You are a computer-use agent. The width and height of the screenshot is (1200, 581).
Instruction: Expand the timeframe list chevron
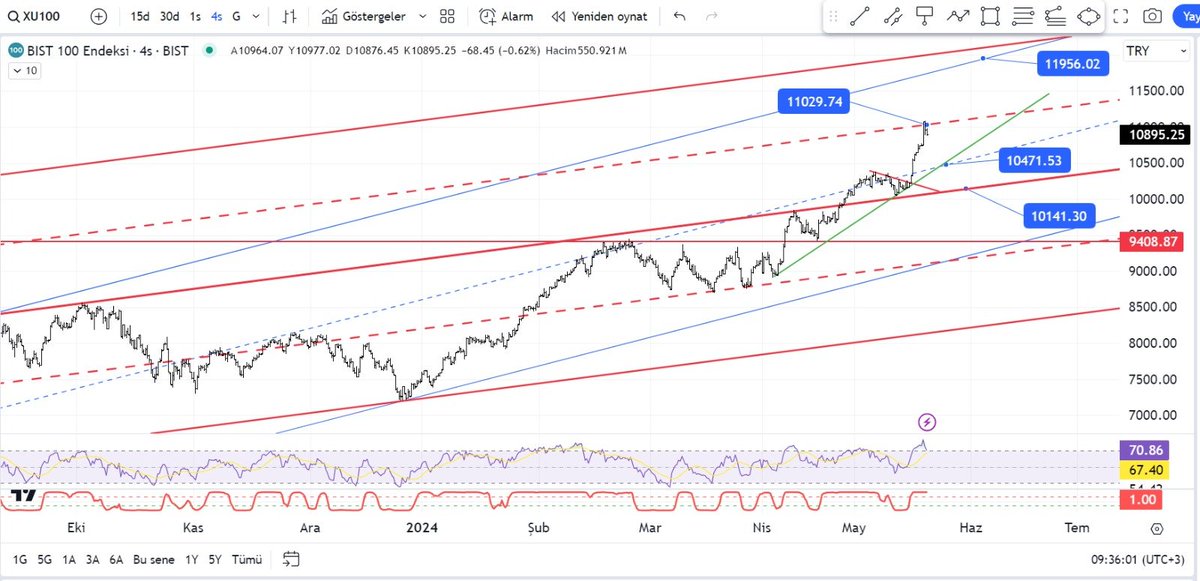pos(254,16)
